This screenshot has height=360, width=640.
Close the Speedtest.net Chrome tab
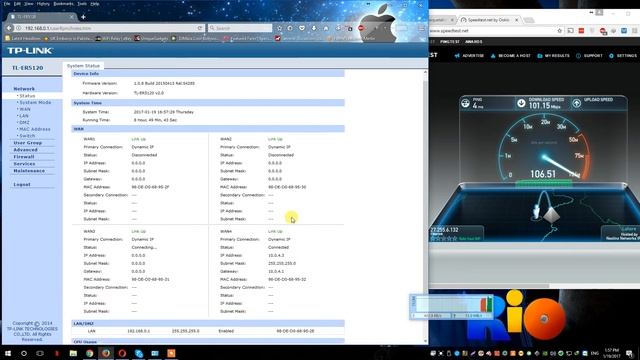click(517, 20)
